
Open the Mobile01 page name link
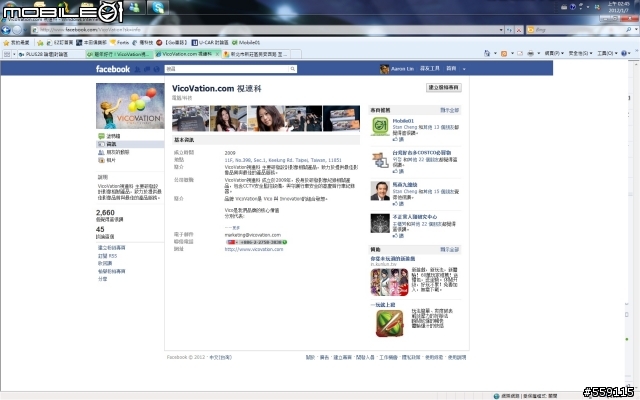pyautogui.click(x=403, y=121)
